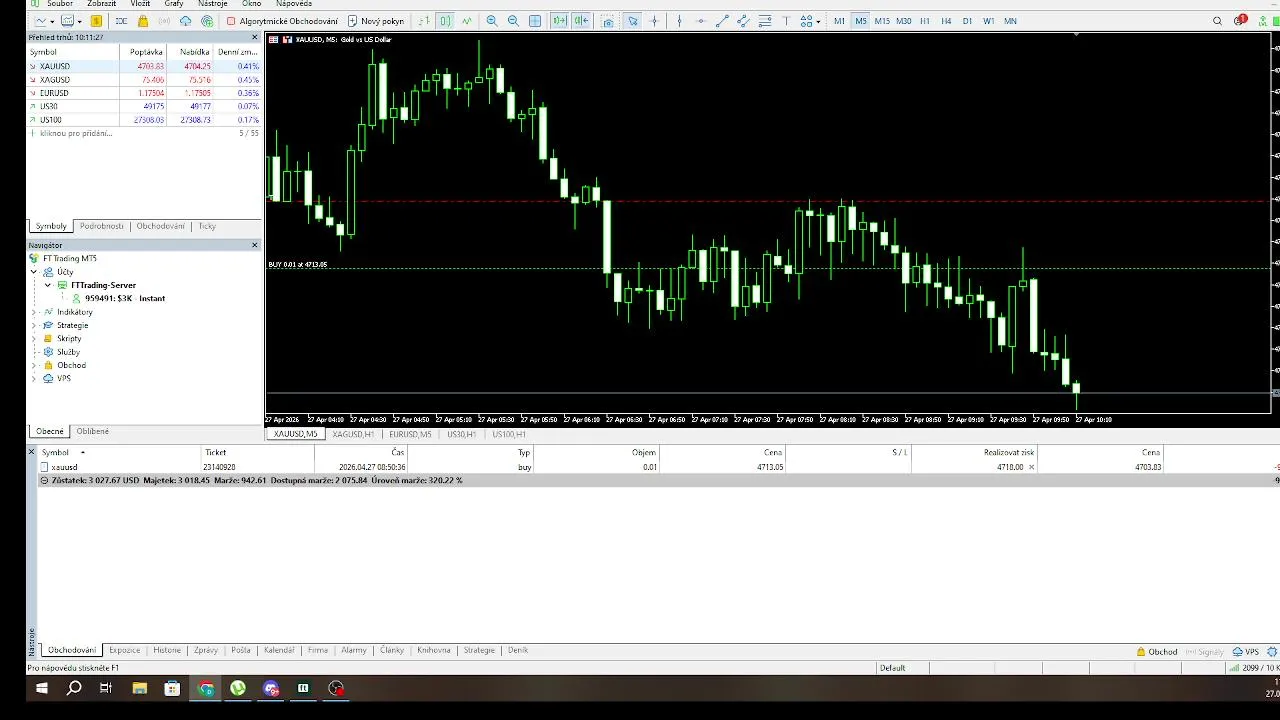Image resolution: width=1280 pixels, height=720 pixels.
Task: Select the trendline drawing tool
Action: tap(722, 21)
